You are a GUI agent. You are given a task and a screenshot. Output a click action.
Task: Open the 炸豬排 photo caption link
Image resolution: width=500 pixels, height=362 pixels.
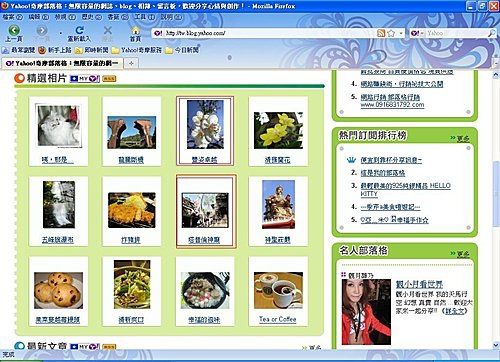tap(130, 240)
